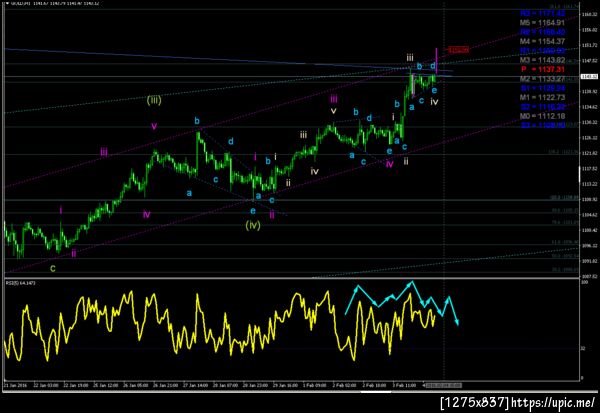Open the upic.me link in the watermark
600x413 pixels.
tap(553, 403)
